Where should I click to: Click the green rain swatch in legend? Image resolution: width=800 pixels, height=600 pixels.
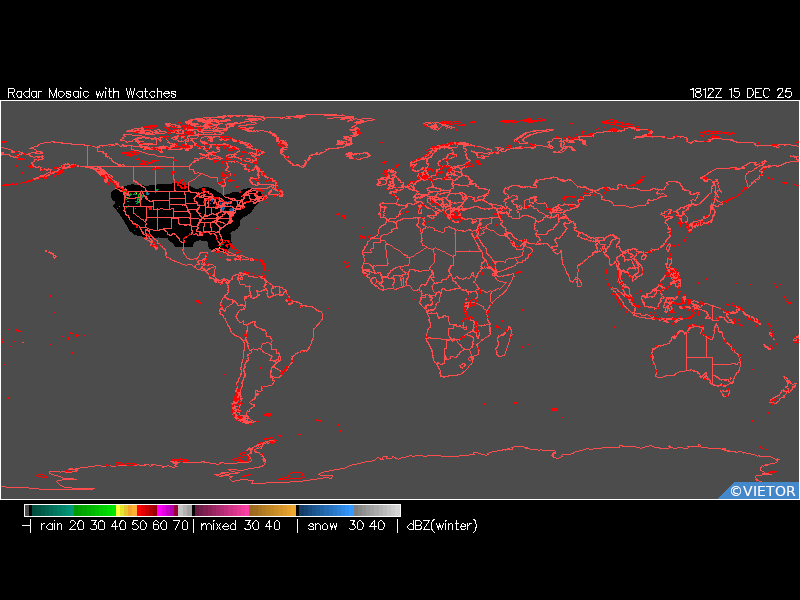tap(95, 510)
